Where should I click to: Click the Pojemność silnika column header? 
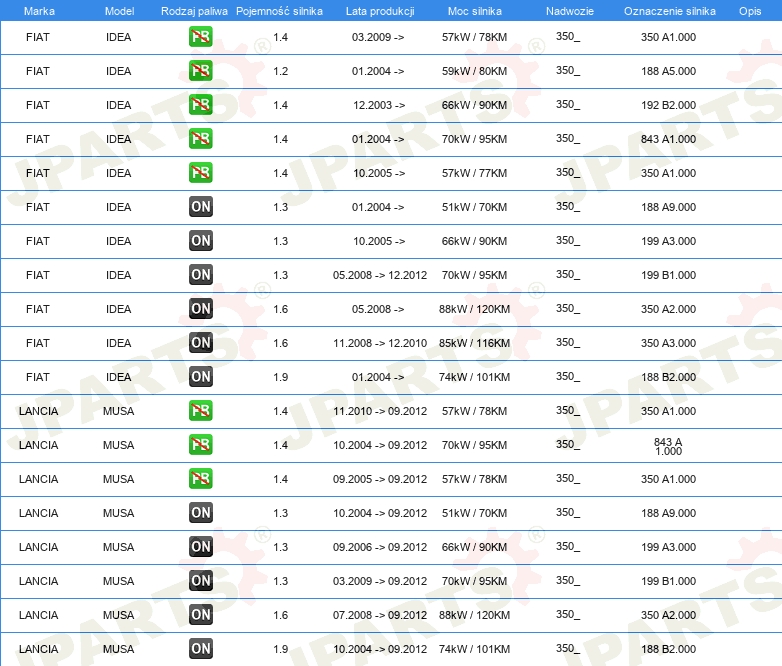(x=279, y=11)
